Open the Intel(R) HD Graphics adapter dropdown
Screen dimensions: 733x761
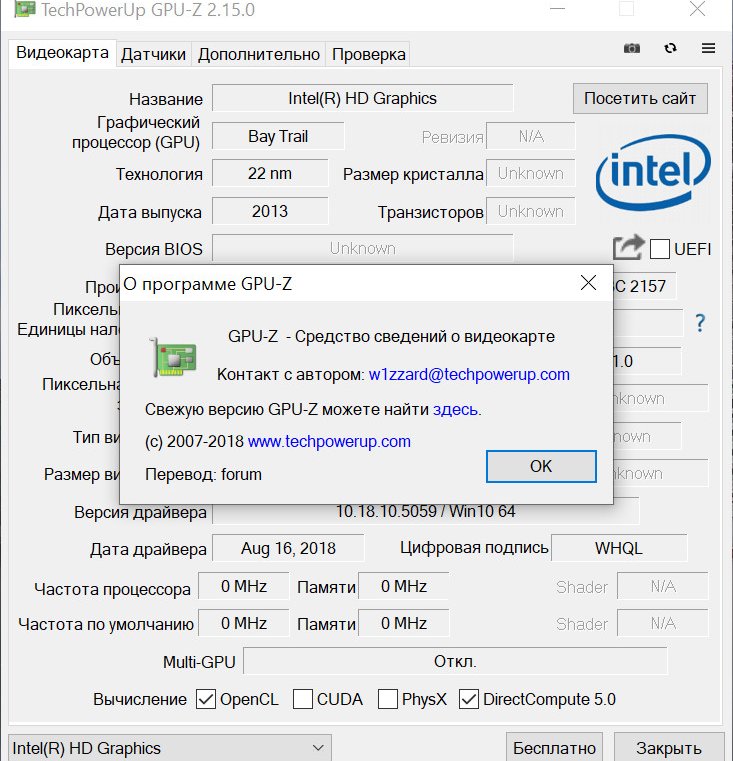[x=170, y=748]
